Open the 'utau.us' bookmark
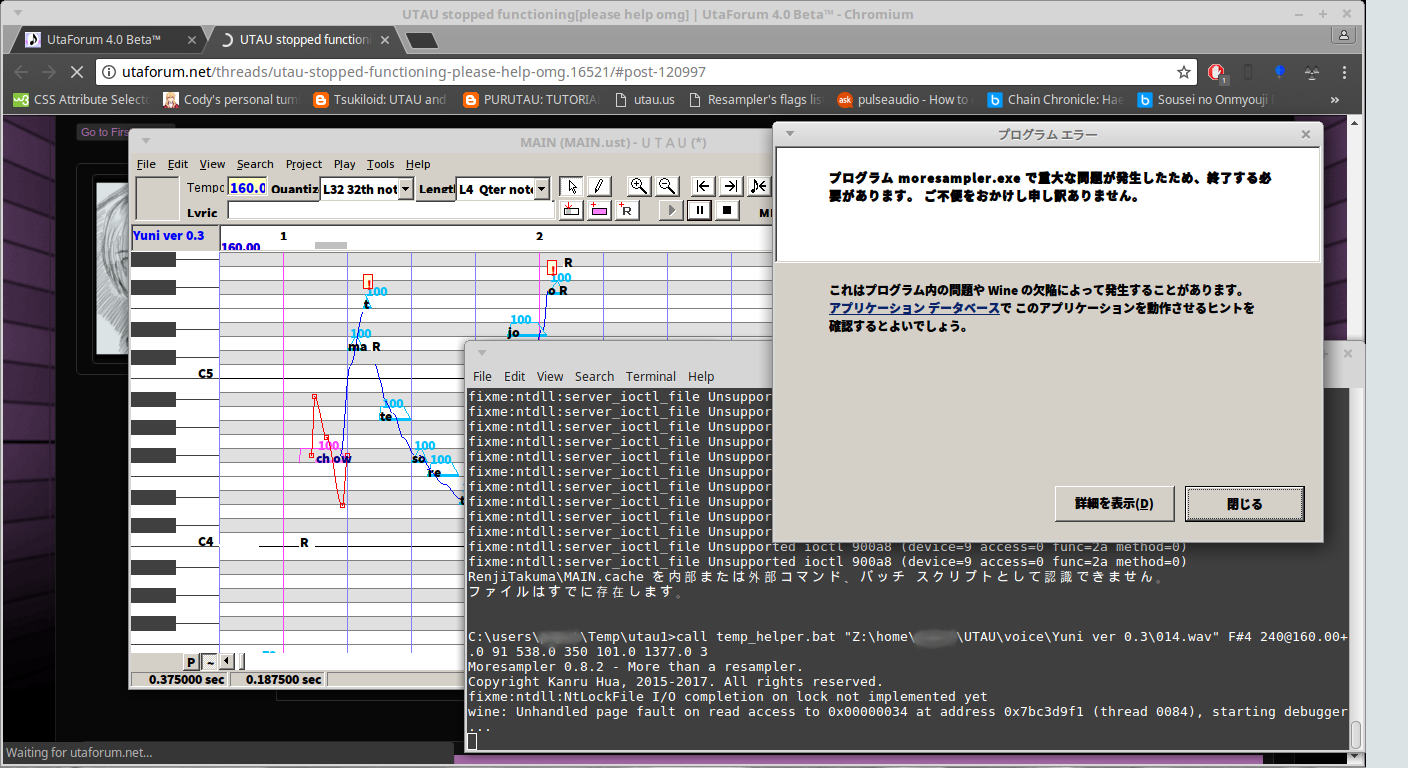 [x=645, y=100]
